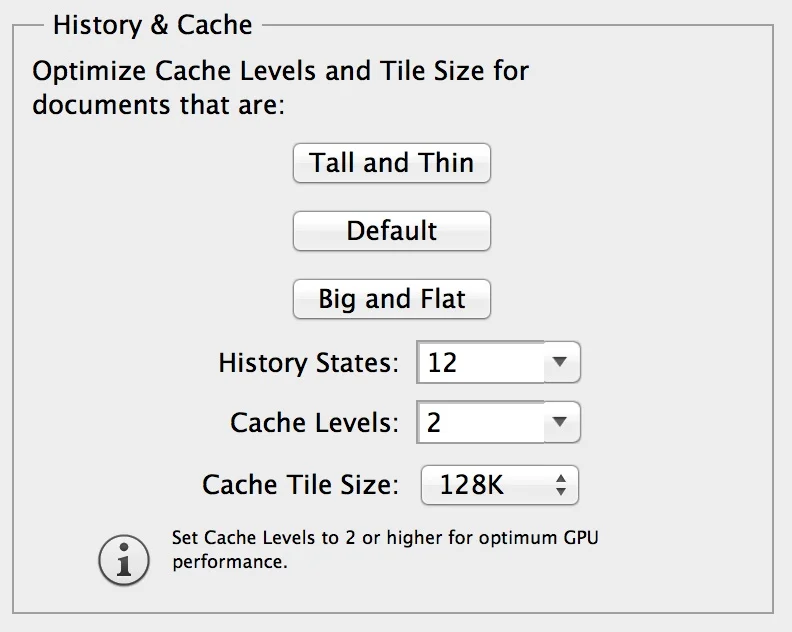
Task: Select the 12 value in History States
Action: pos(442,362)
